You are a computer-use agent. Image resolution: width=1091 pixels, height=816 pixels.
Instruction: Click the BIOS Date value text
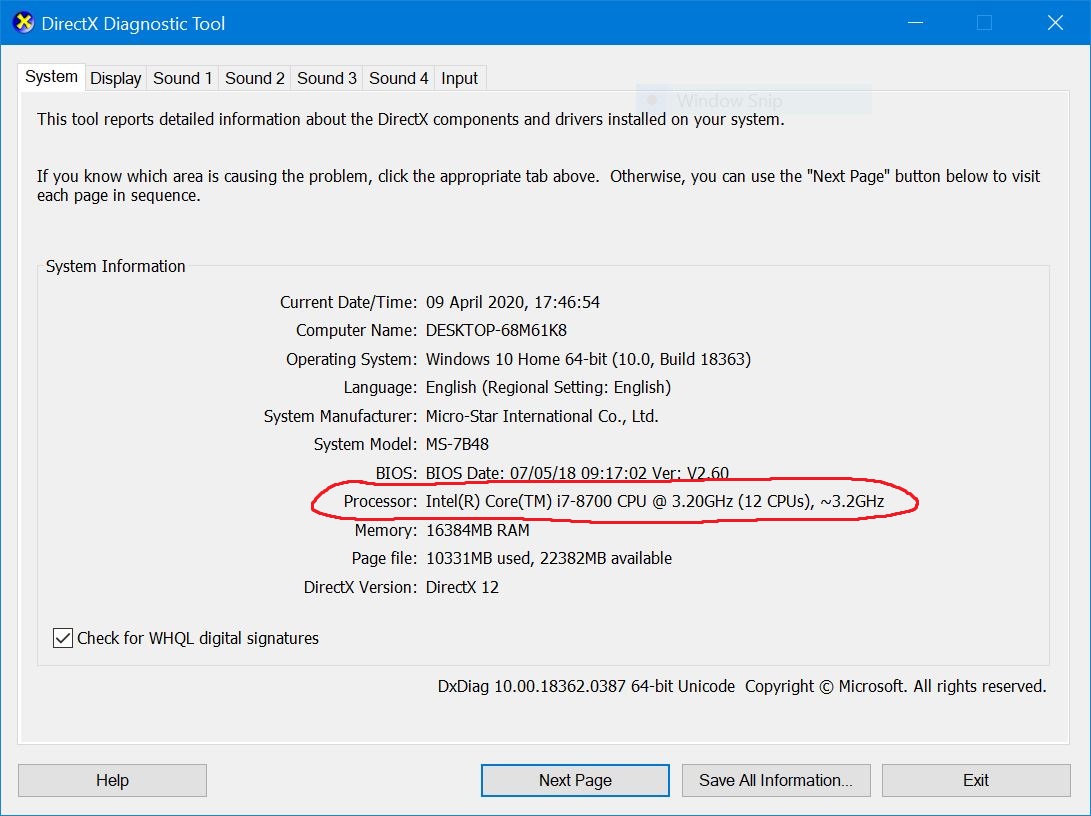click(x=578, y=473)
